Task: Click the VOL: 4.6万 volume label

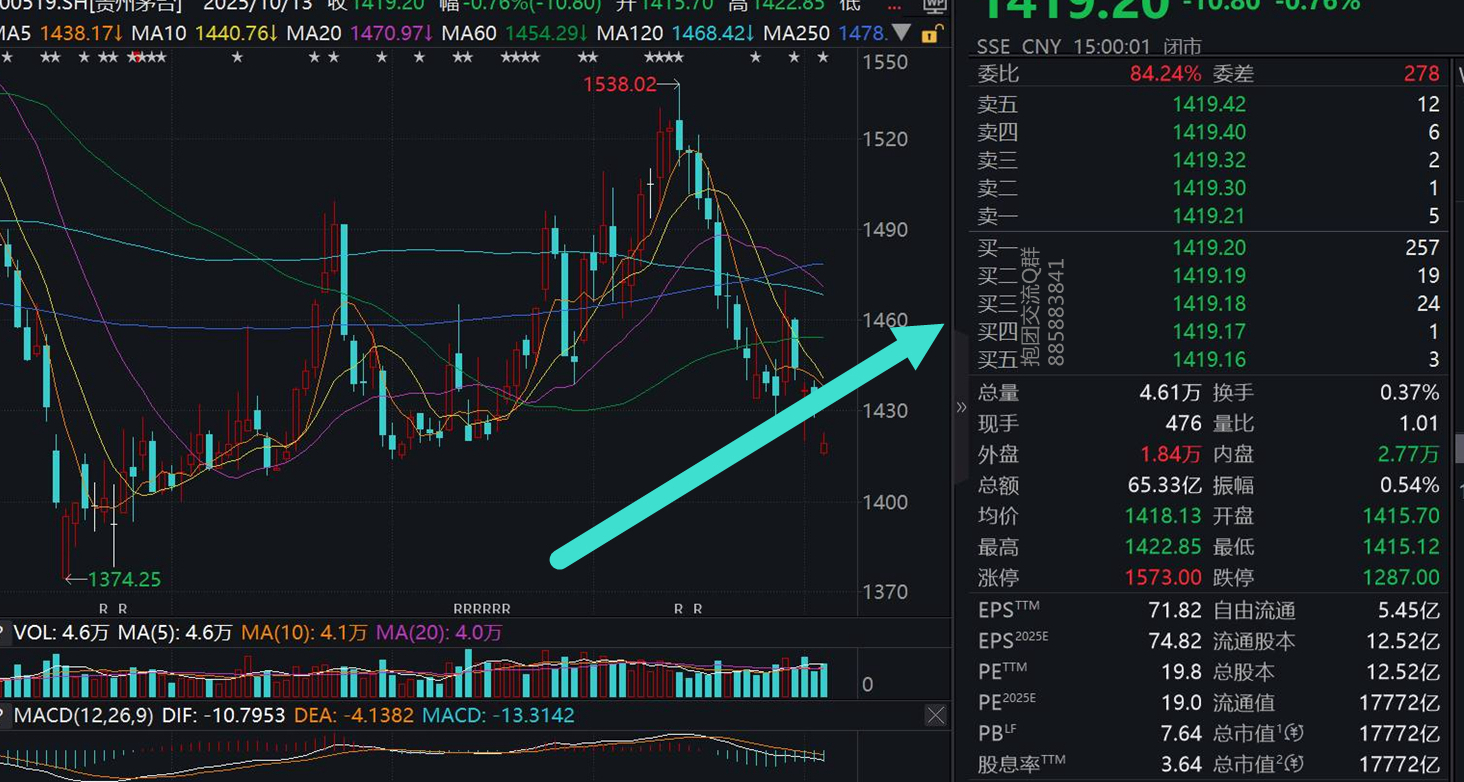Action: 62,633
